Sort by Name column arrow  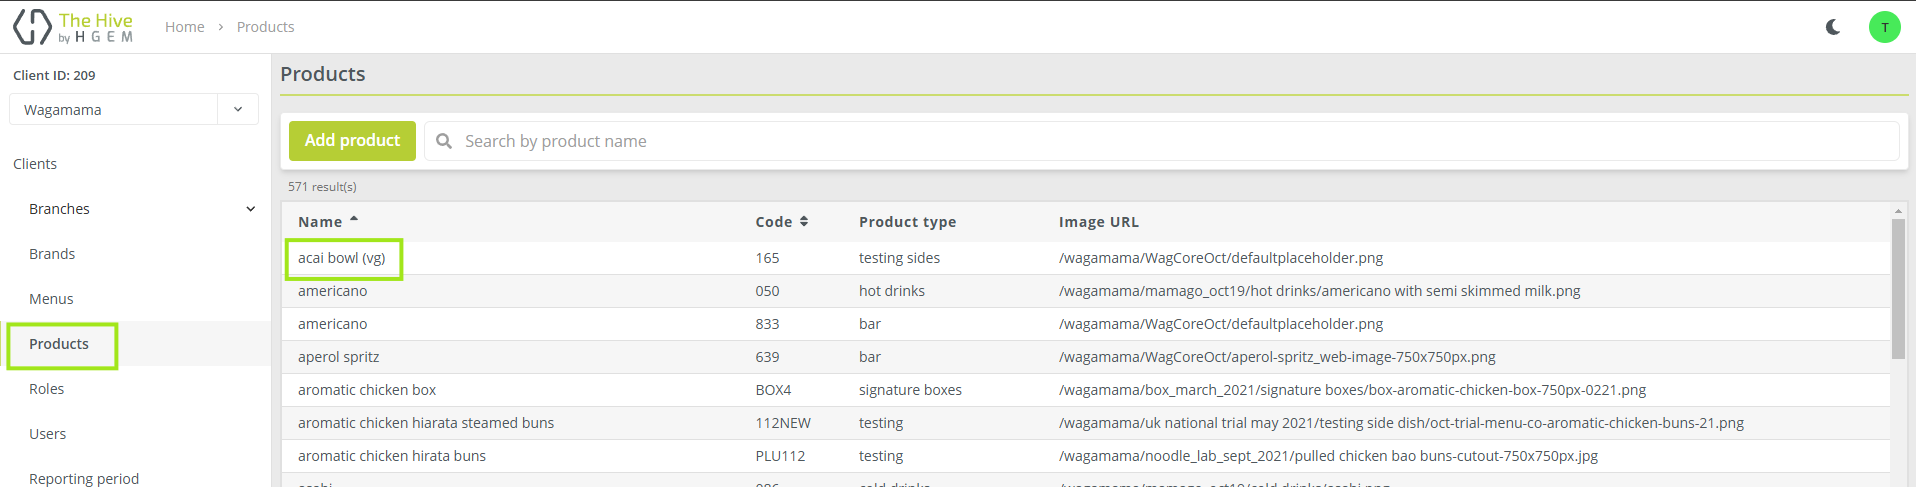click(x=354, y=220)
